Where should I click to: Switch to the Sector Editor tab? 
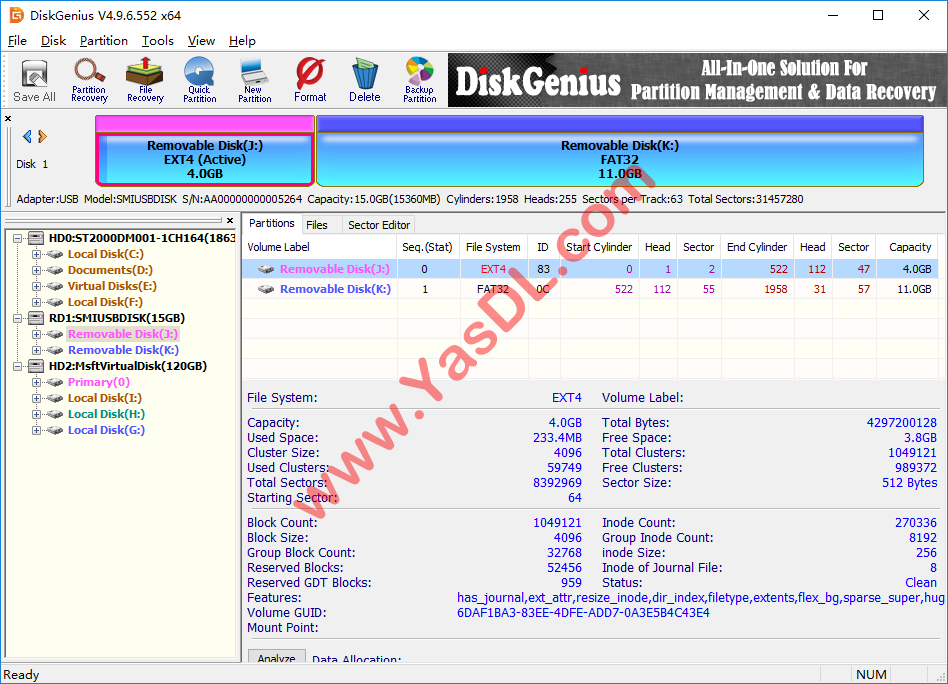(379, 225)
